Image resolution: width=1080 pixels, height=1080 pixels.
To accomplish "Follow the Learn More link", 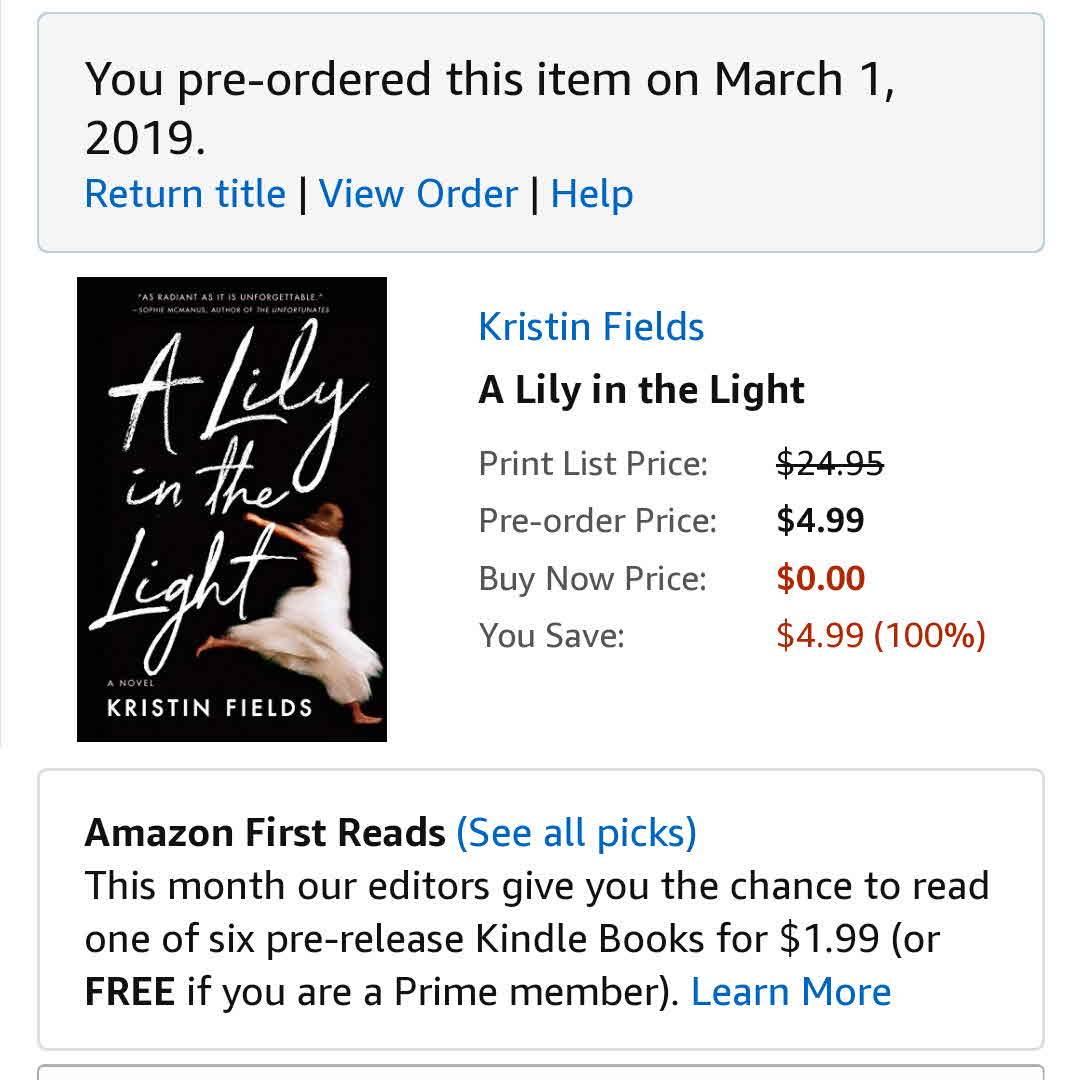I will [790, 992].
